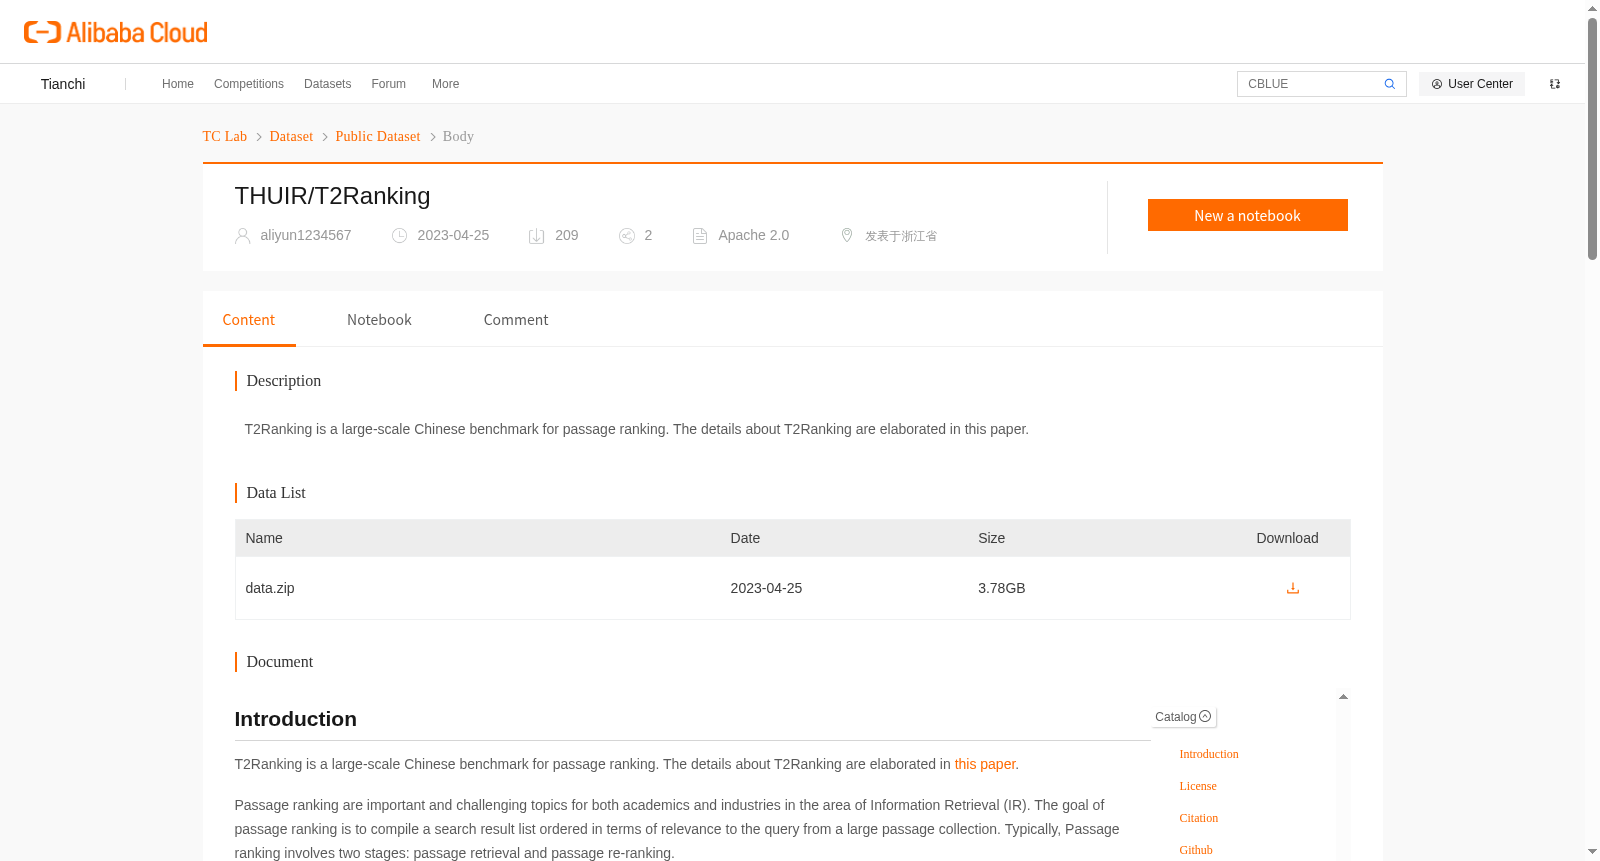The height and width of the screenshot is (861, 1600).
Task: Follow the TC Lab breadcrumb link
Action: [225, 136]
